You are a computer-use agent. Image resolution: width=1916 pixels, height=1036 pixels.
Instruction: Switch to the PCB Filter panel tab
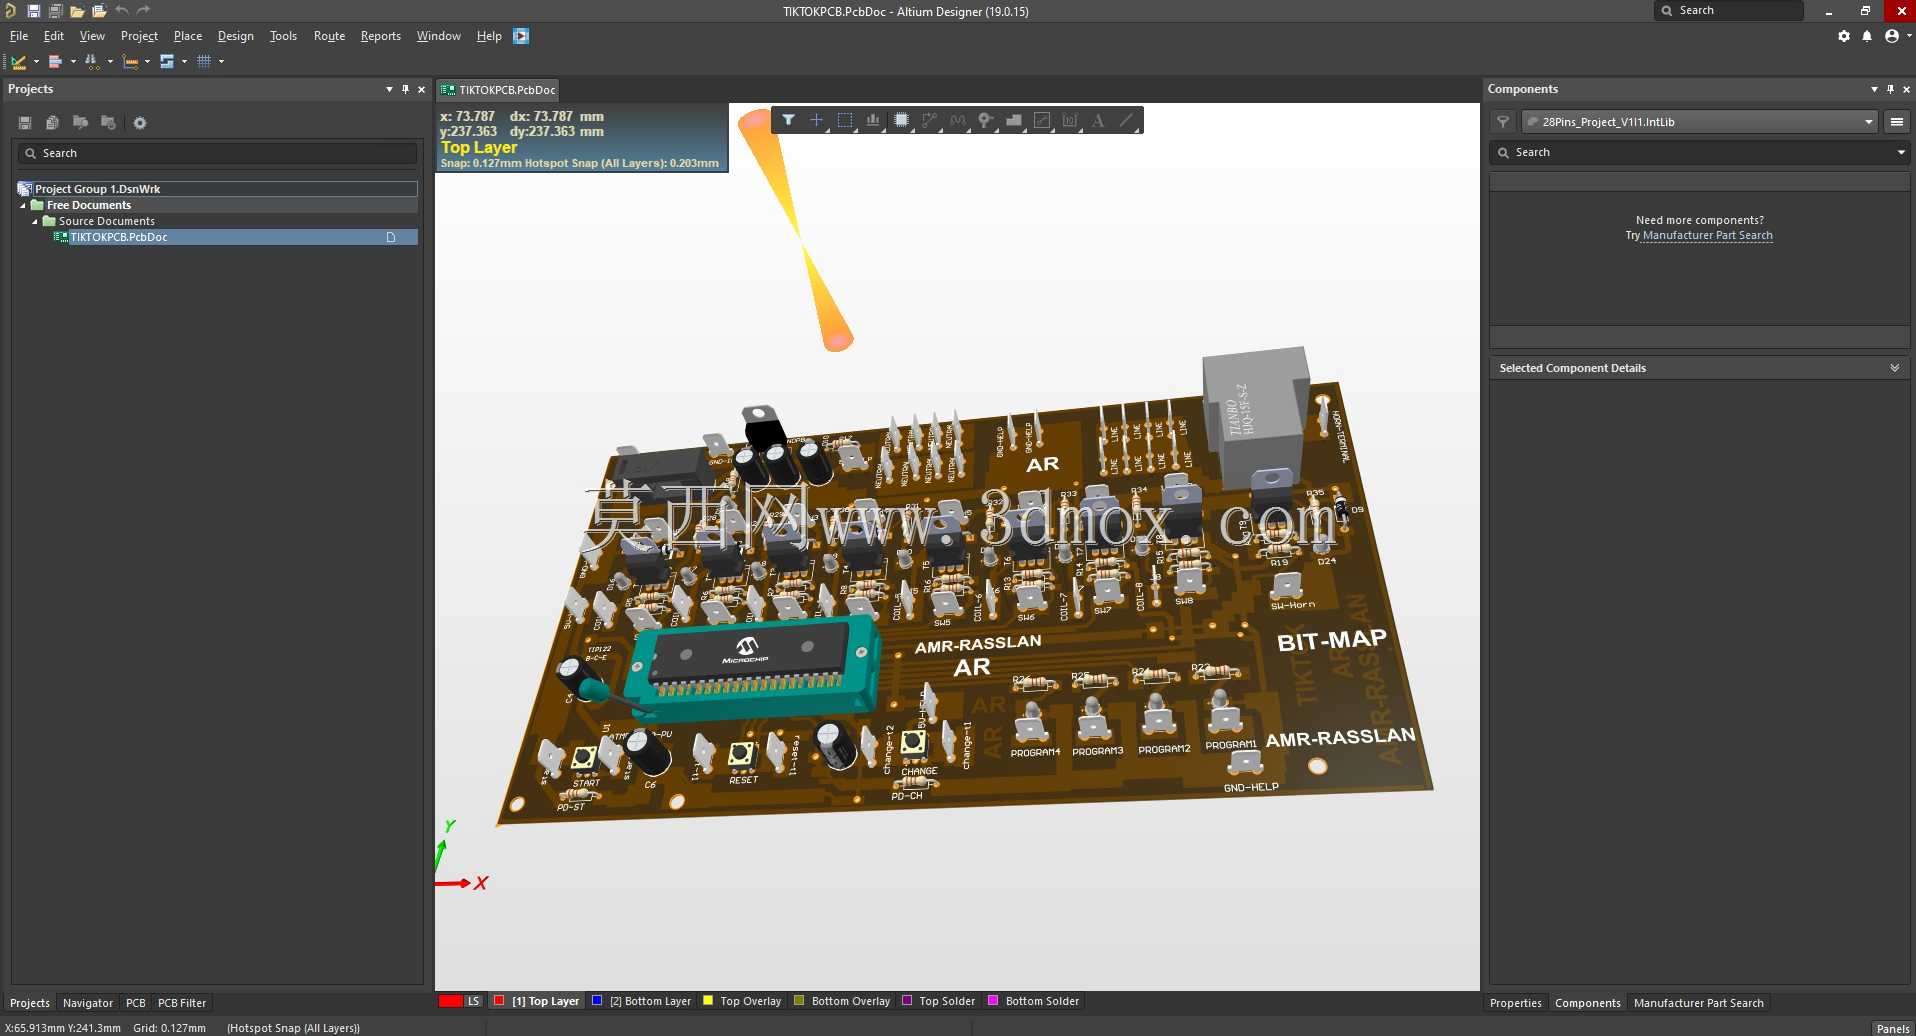click(x=182, y=1003)
